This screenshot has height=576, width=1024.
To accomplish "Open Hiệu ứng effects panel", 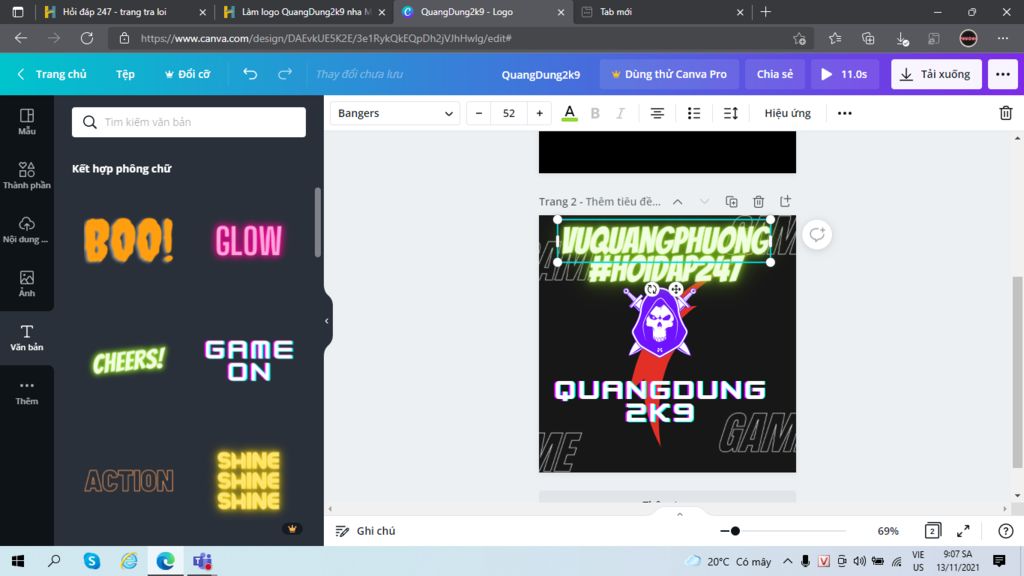I will coord(788,113).
